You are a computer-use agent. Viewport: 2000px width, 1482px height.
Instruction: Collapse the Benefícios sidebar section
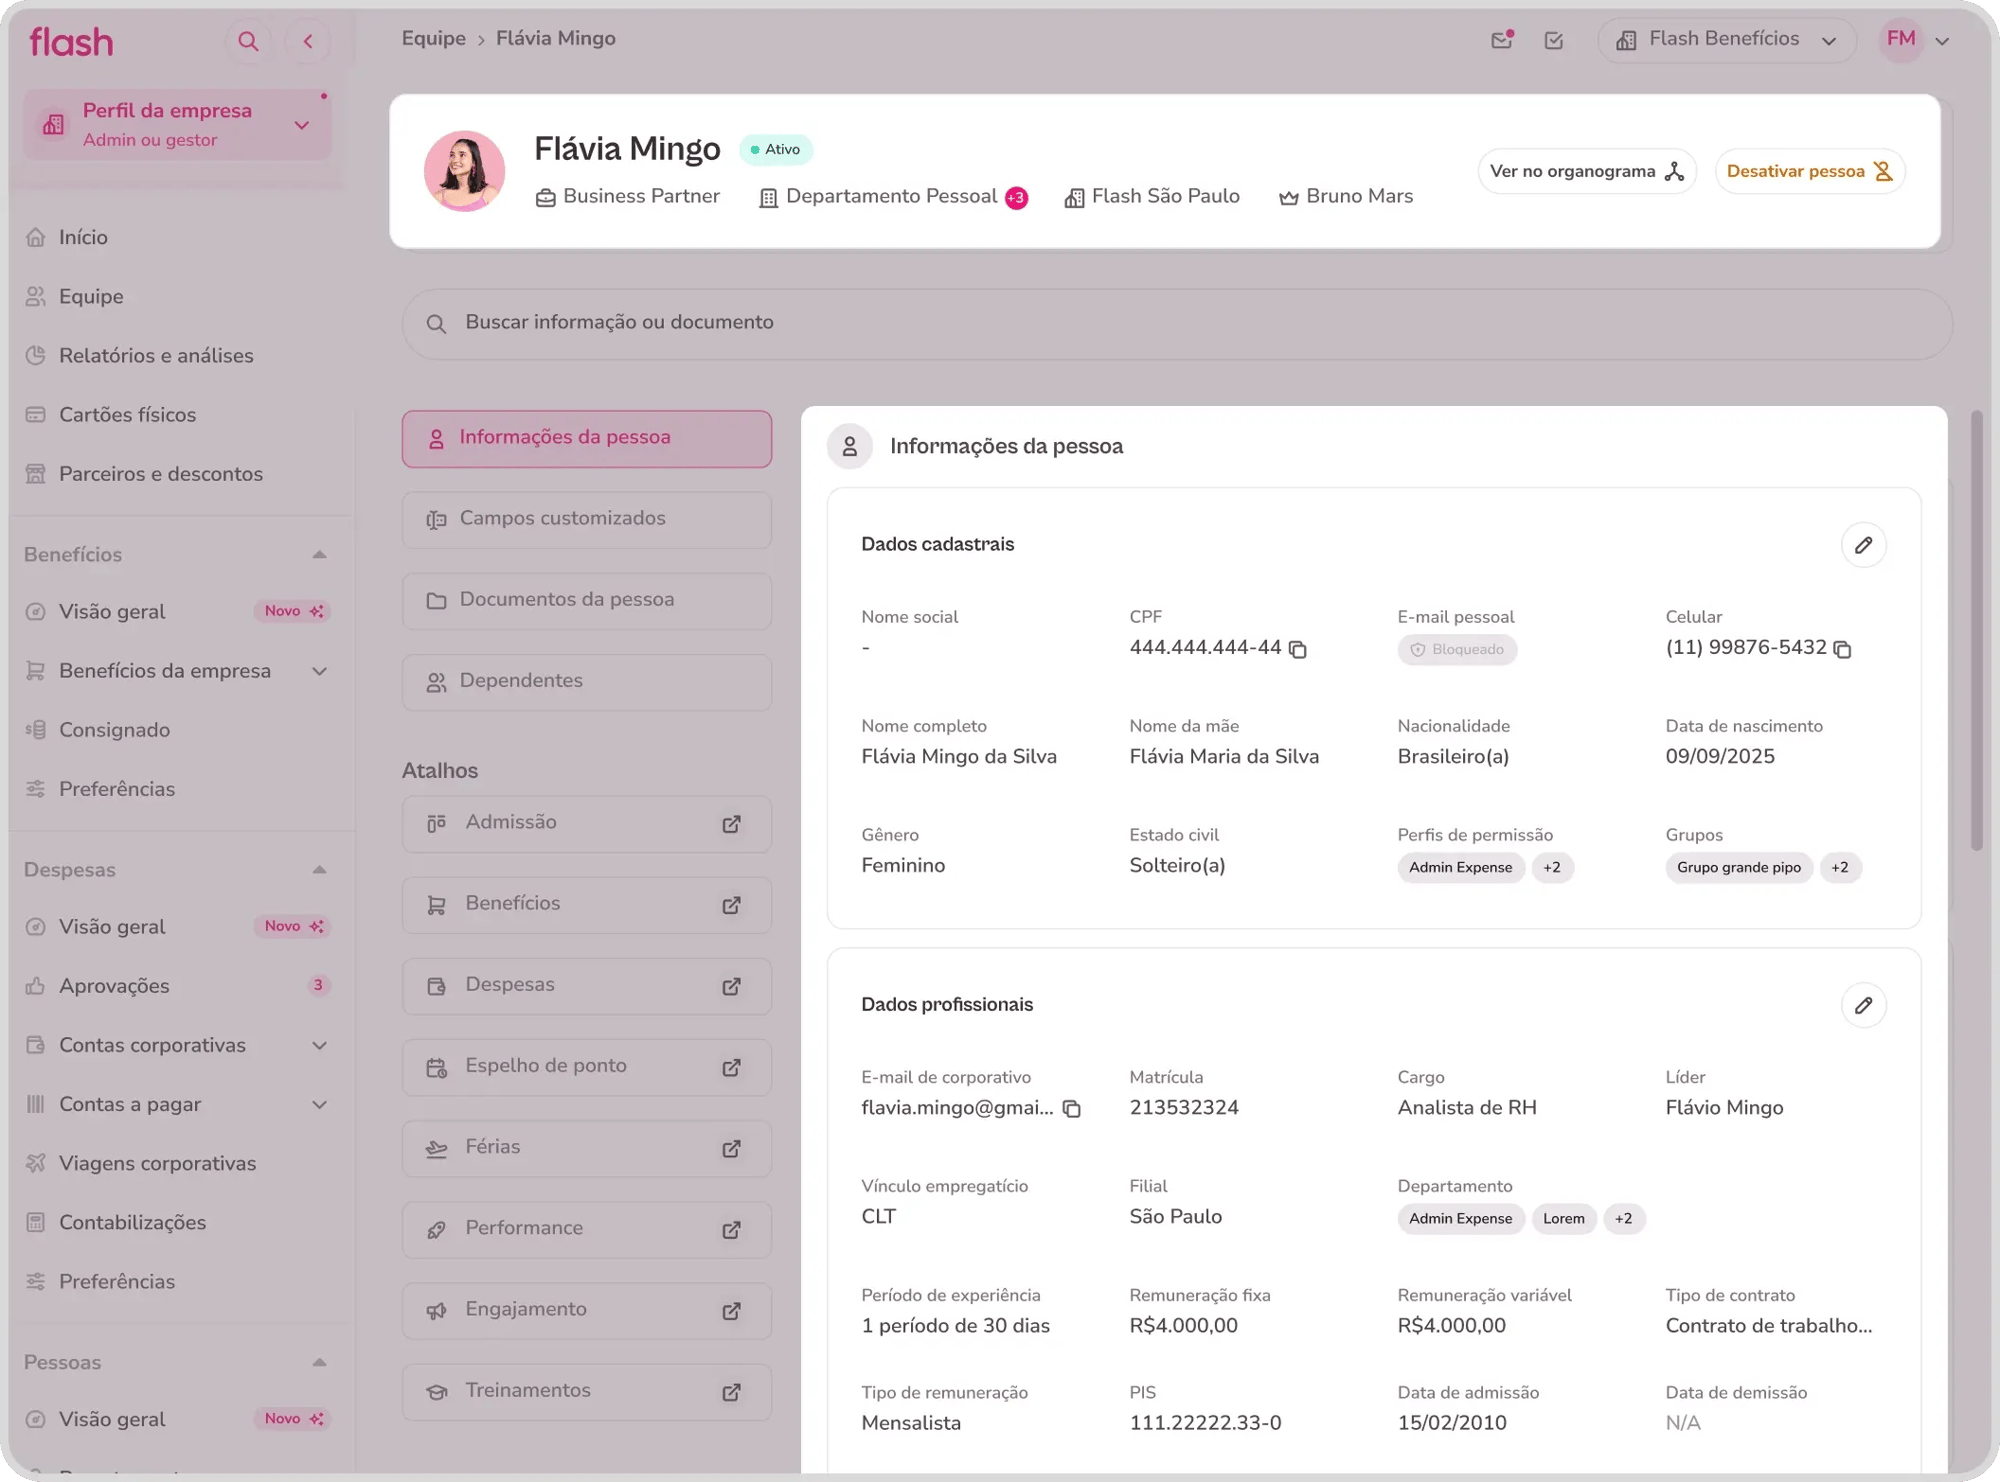319,554
